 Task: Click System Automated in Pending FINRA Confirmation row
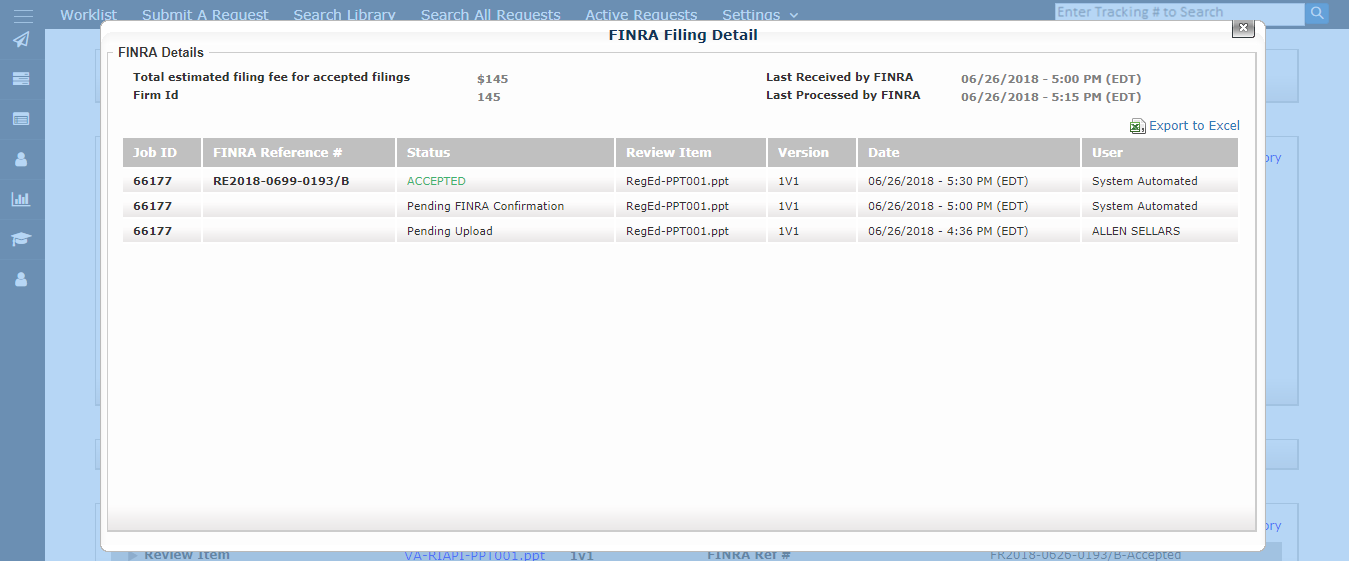click(1145, 206)
